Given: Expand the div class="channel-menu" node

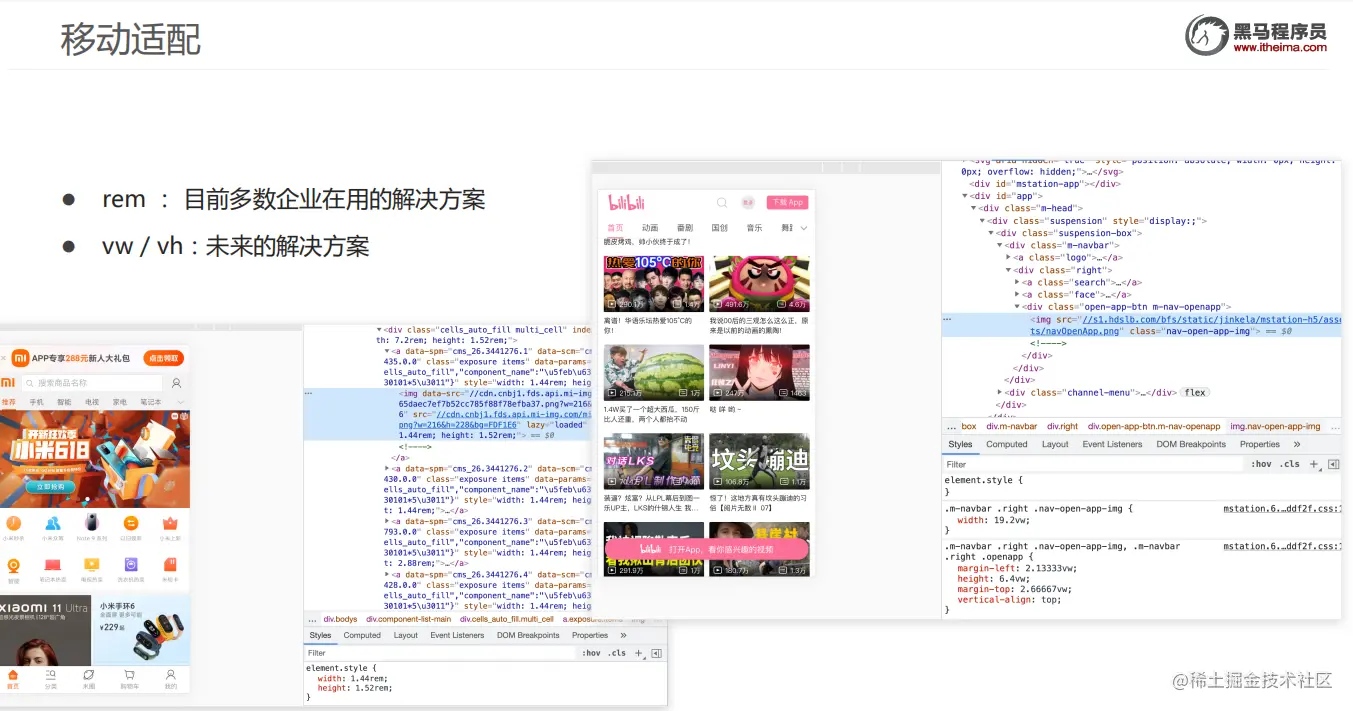Looking at the screenshot, I should 1000,393.
